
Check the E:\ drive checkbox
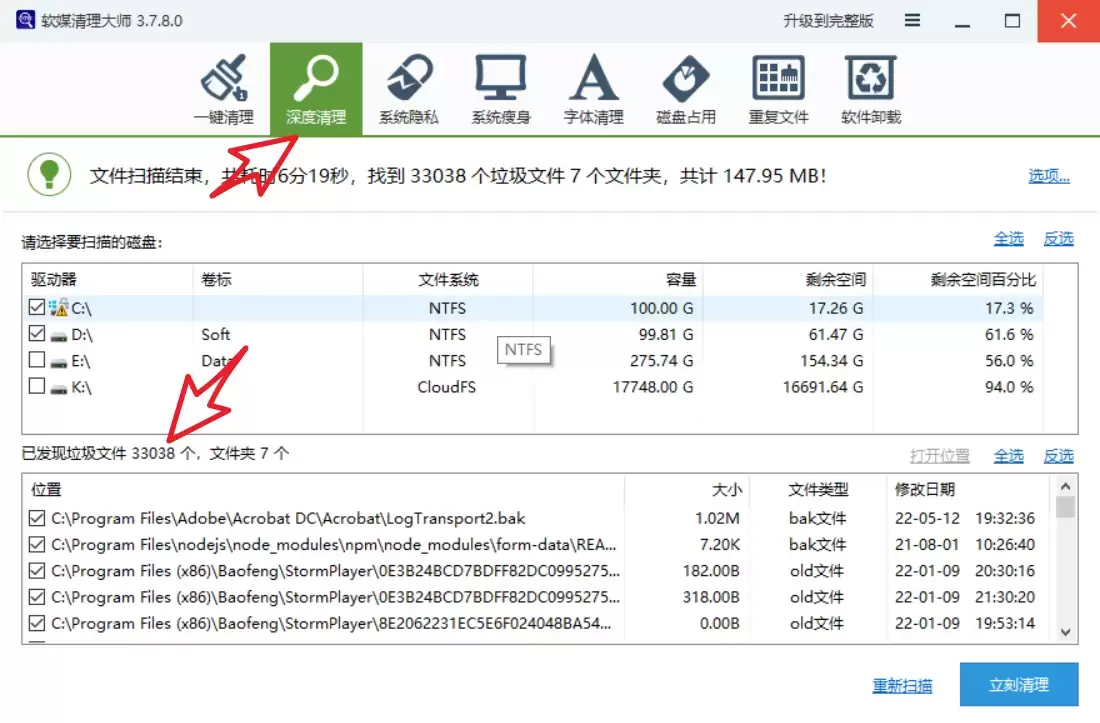click(37, 360)
